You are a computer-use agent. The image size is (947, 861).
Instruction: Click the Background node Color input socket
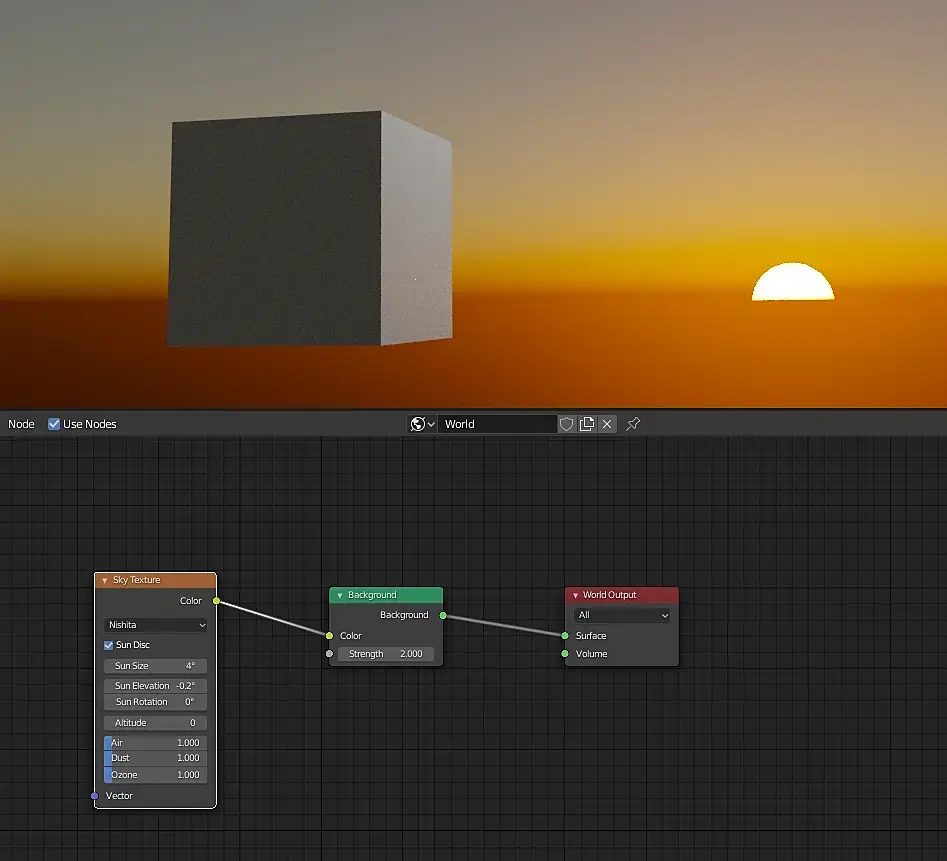click(x=329, y=636)
